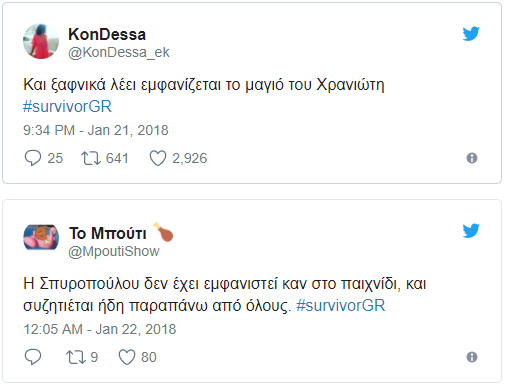Click Twitter bird icon on KonDessa tweet
Screen dimensions: 505x387
[471, 33]
